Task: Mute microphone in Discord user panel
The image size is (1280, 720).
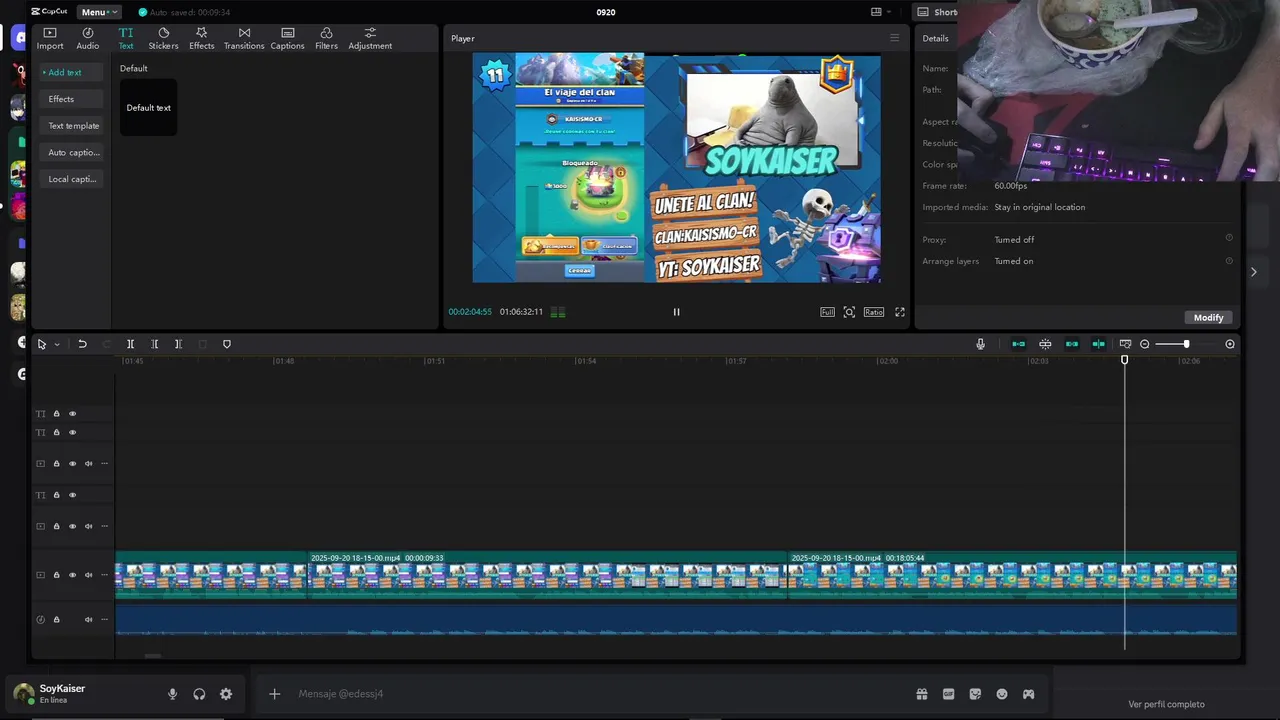Action: pyautogui.click(x=172, y=694)
